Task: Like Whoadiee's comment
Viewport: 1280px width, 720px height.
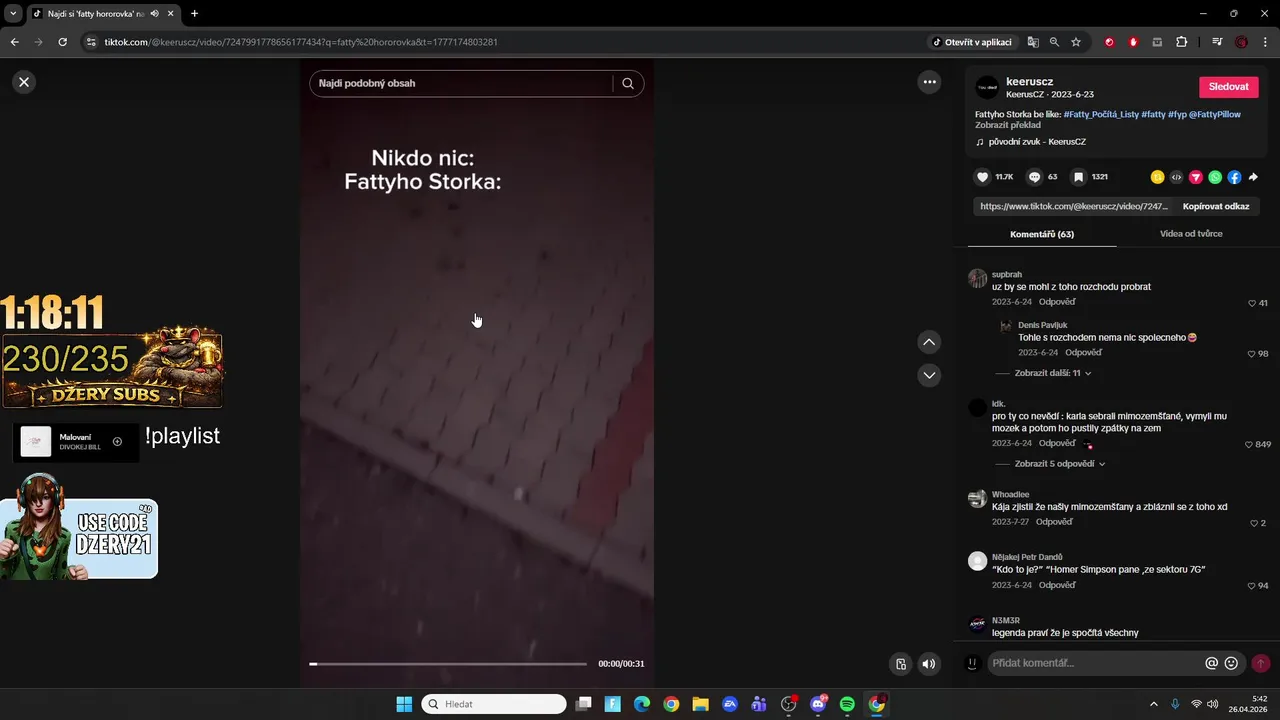Action: pos(1254,523)
